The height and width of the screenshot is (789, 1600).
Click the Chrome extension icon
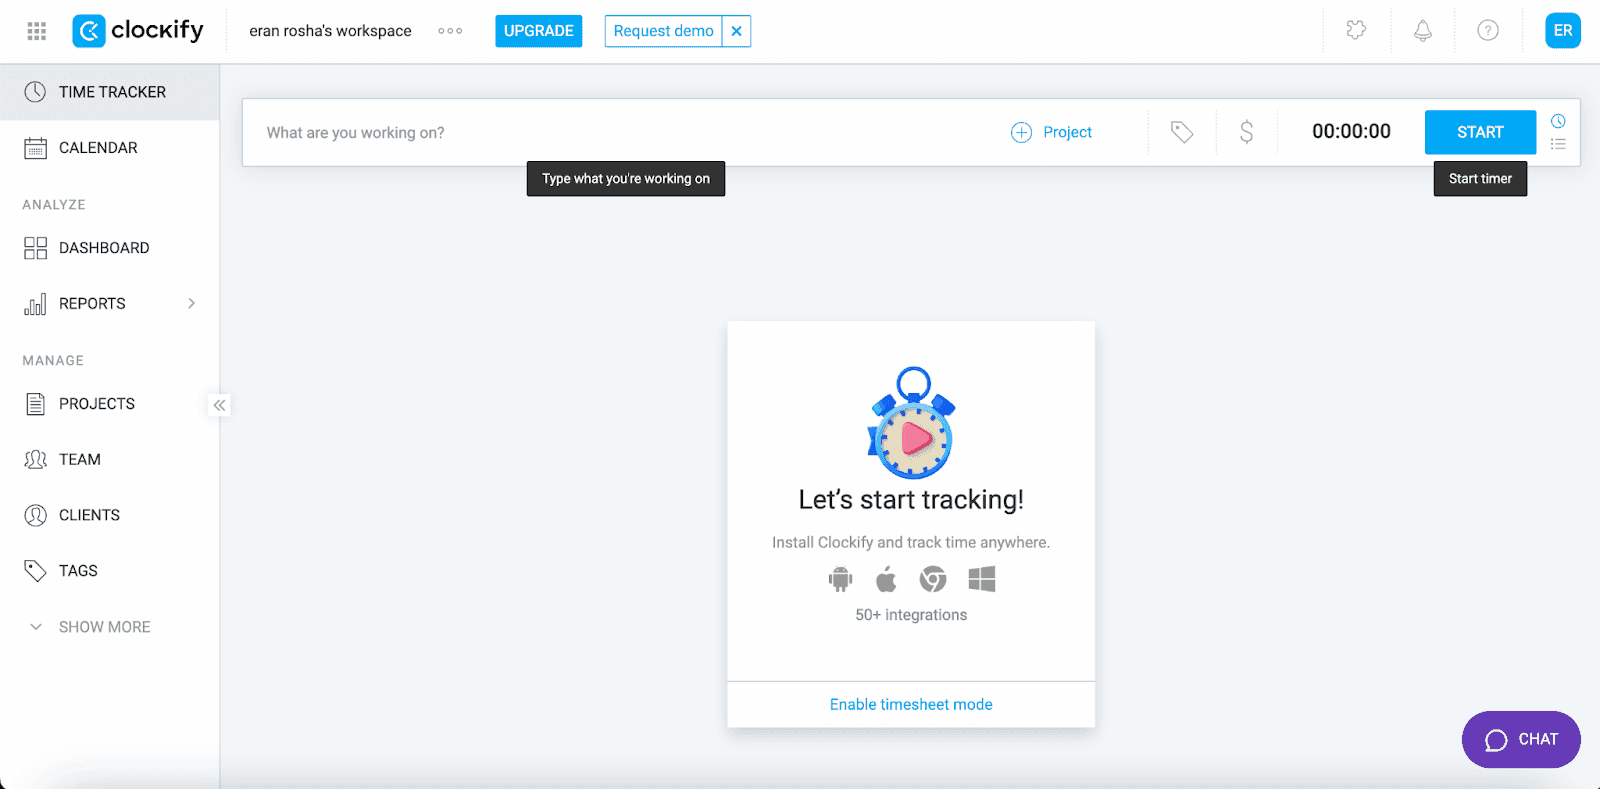(933, 579)
